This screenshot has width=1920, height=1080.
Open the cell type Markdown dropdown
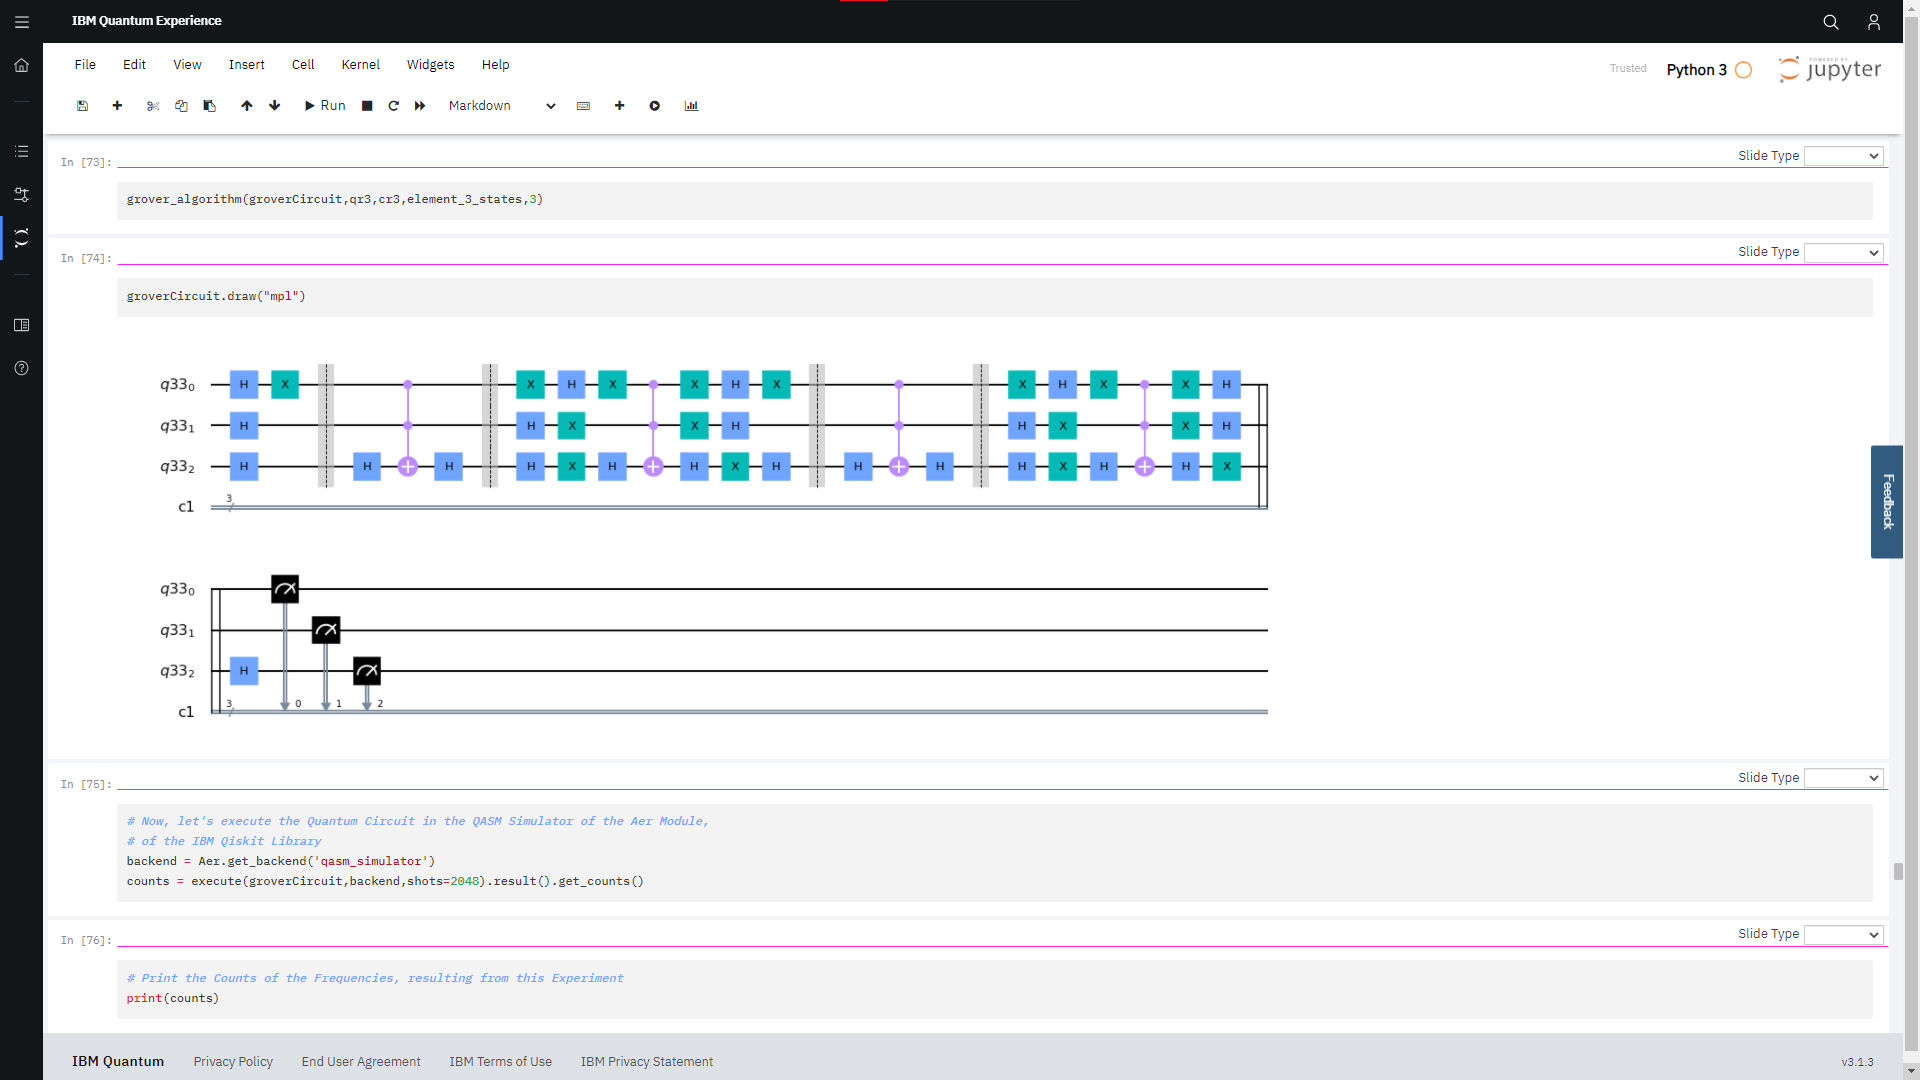(502, 106)
